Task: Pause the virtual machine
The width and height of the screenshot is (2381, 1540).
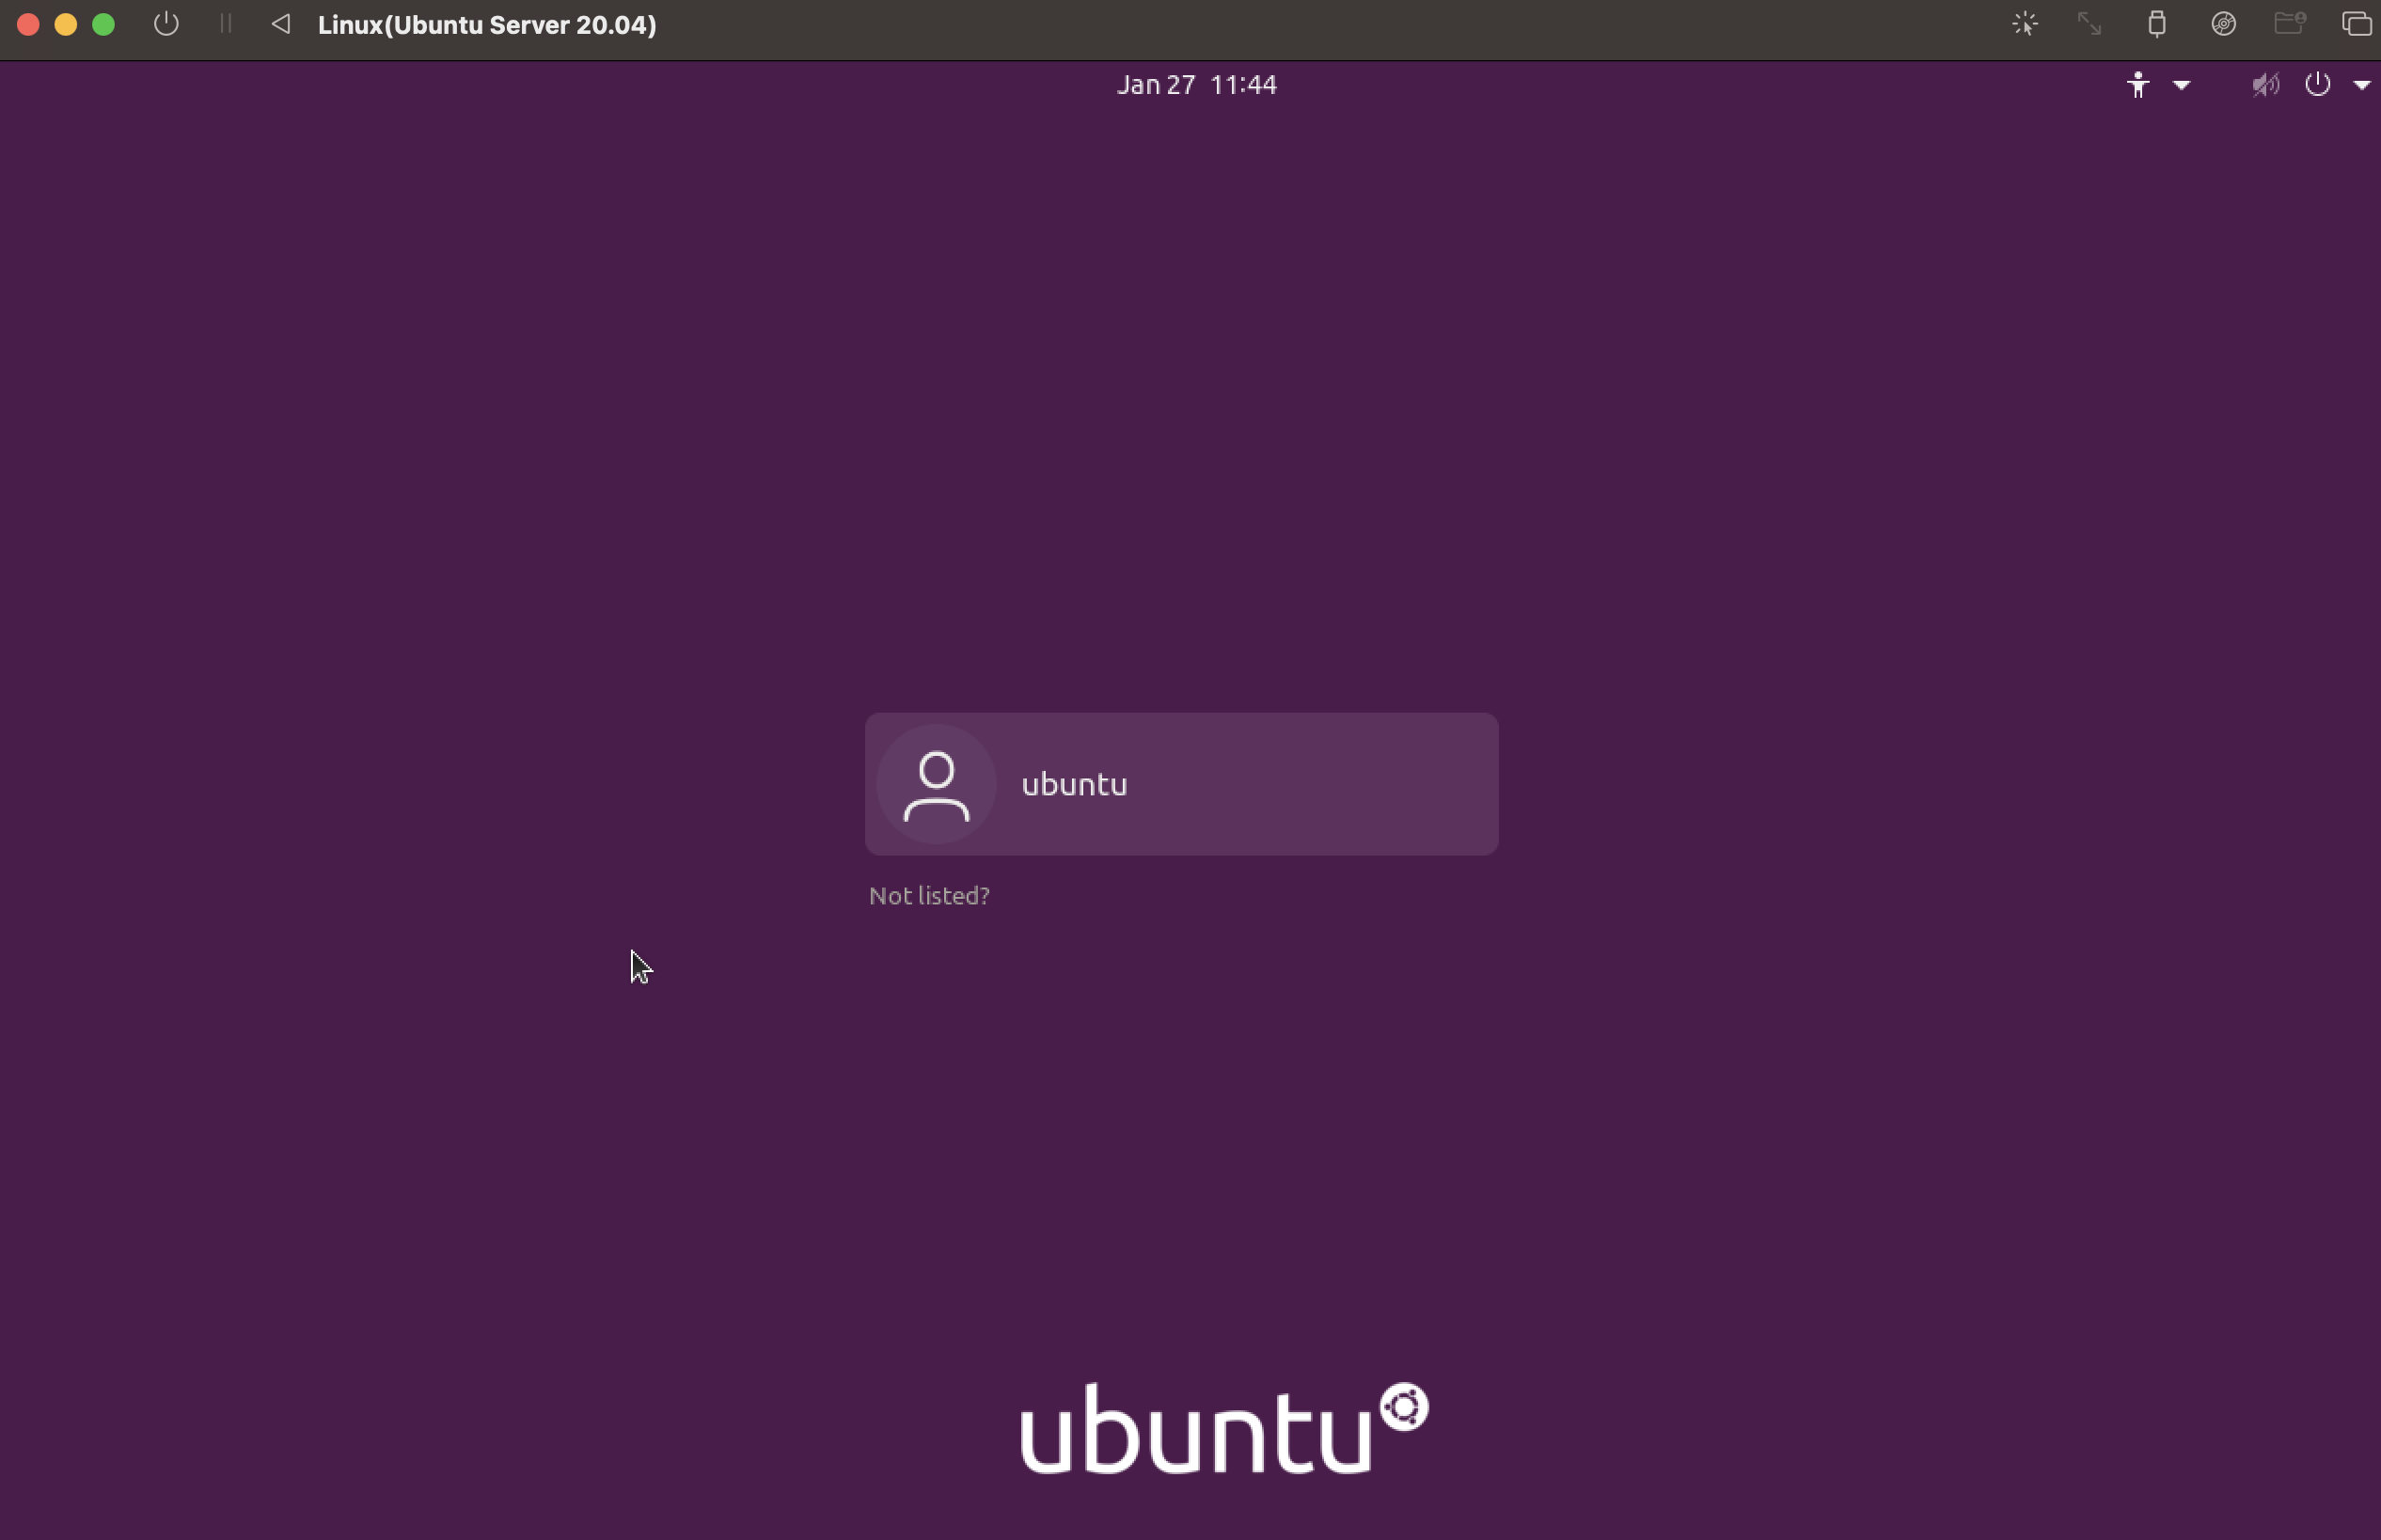Action: coord(226,24)
